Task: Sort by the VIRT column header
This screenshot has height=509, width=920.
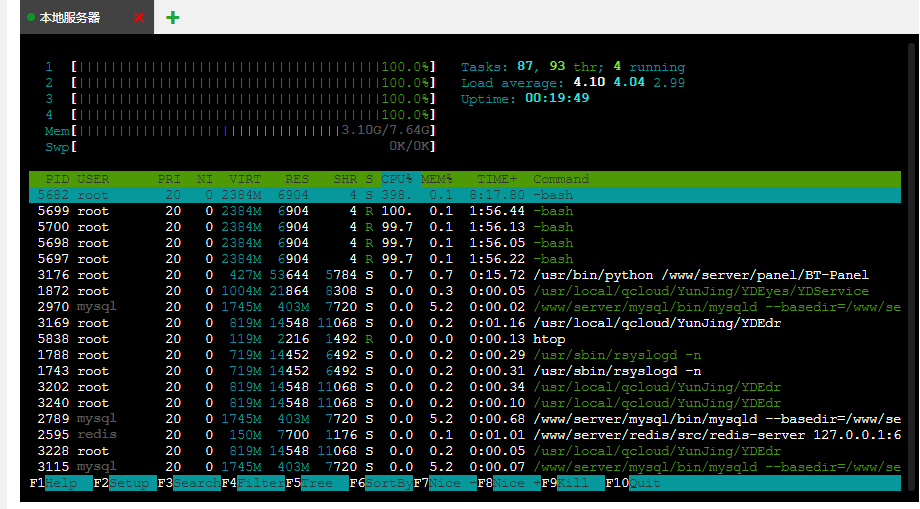Action: (245, 179)
